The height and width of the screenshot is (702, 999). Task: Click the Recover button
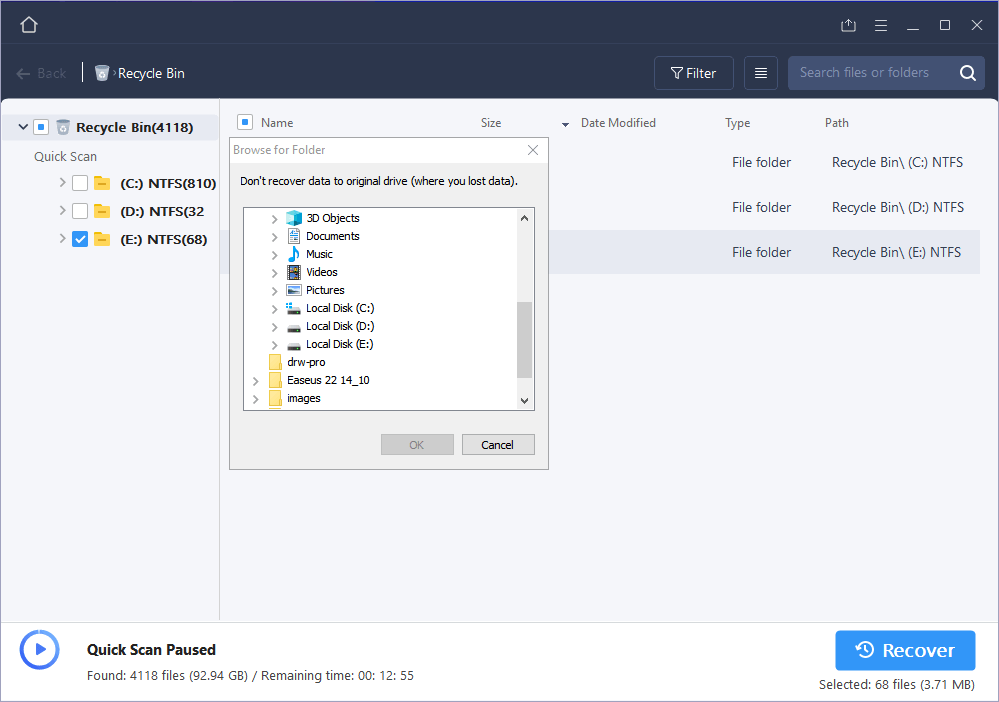pyautogui.click(x=905, y=650)
